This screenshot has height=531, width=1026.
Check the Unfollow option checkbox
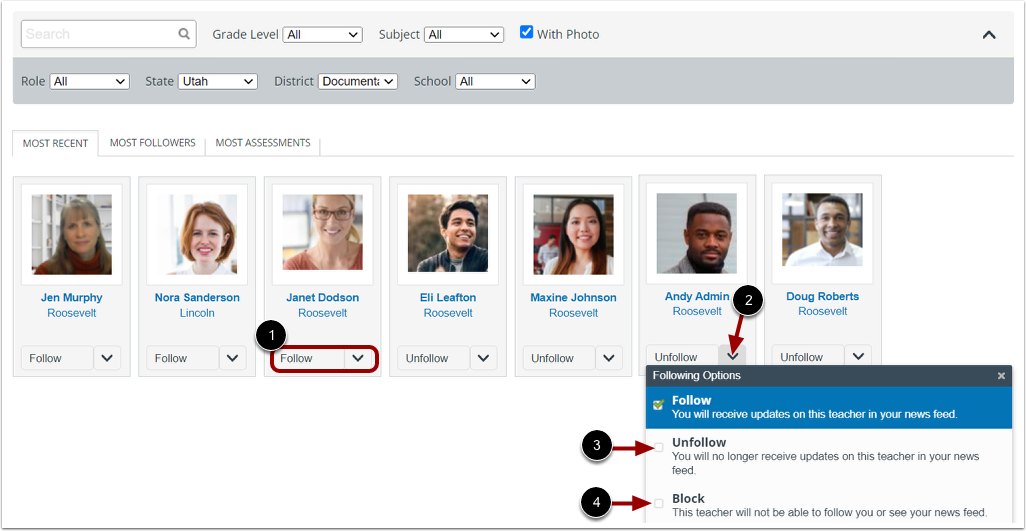pos(659,447)
